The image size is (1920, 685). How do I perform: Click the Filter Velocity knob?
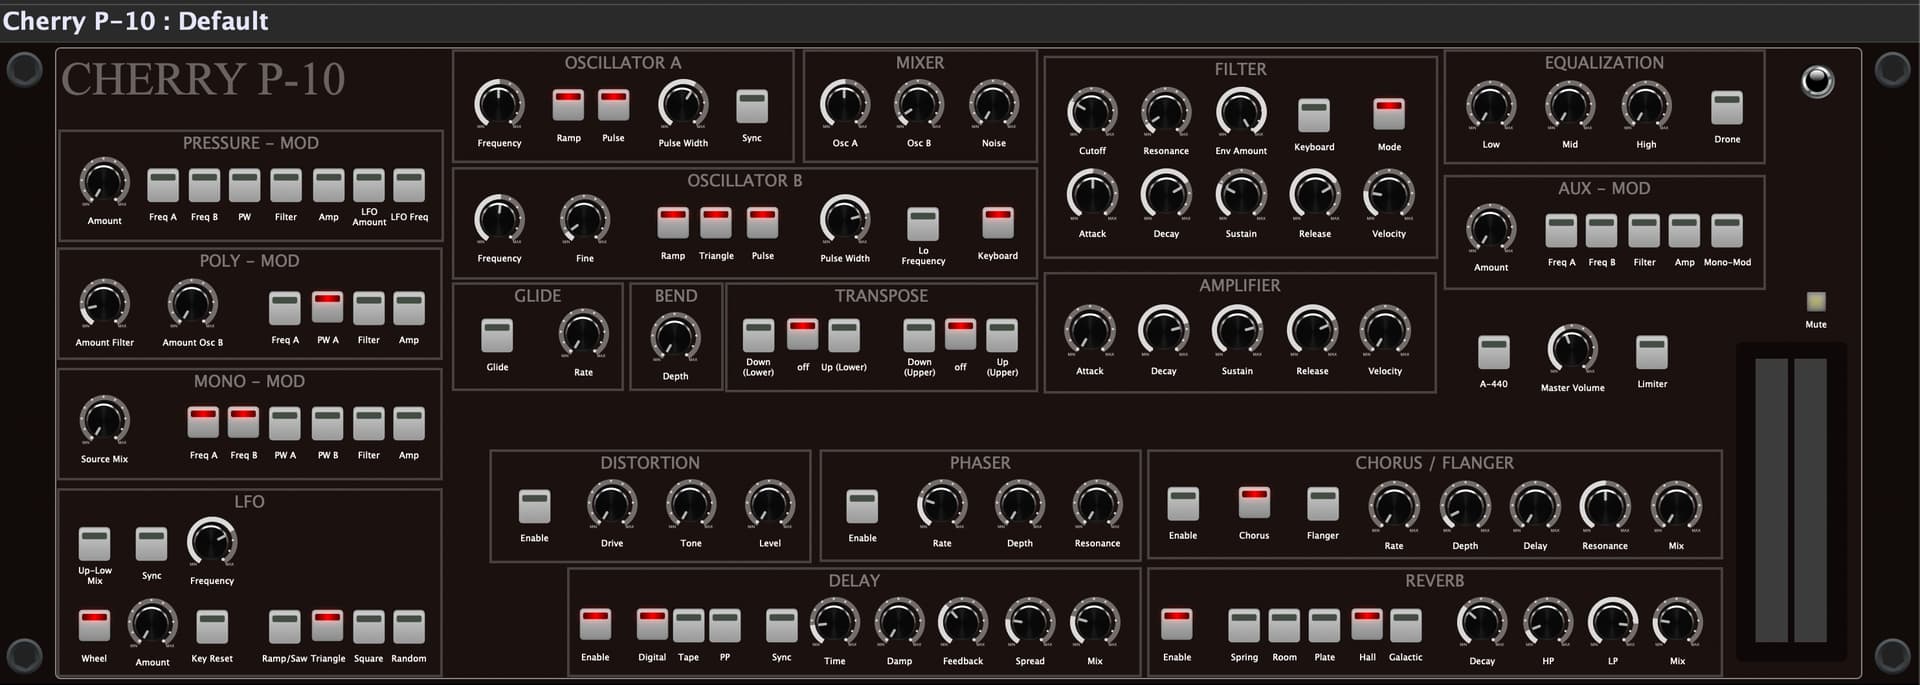click(x=1389, y=194)
